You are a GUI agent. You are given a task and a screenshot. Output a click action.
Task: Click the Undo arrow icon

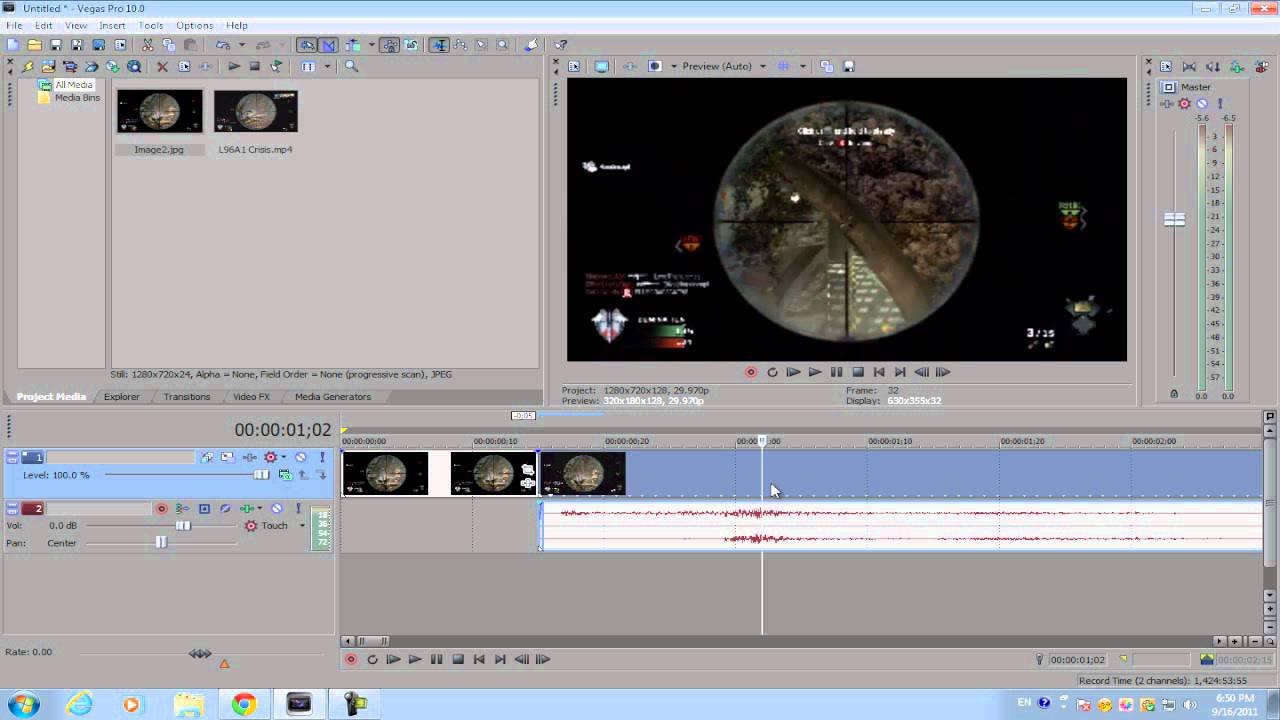click(x=223, y=45)
